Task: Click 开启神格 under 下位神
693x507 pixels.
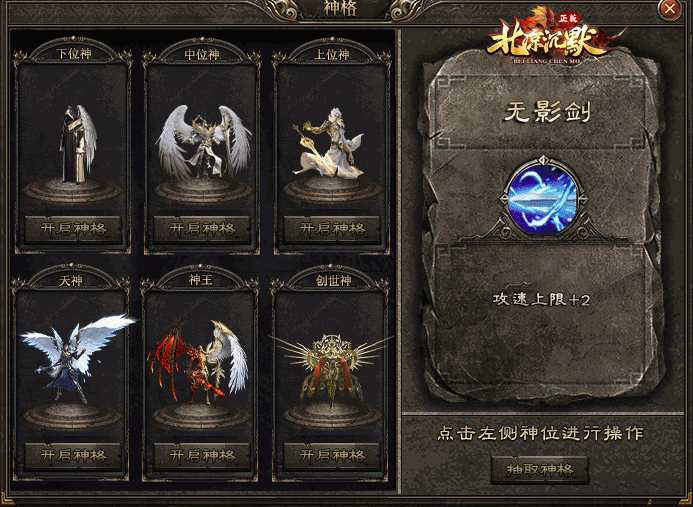Action: click(73, 229)
